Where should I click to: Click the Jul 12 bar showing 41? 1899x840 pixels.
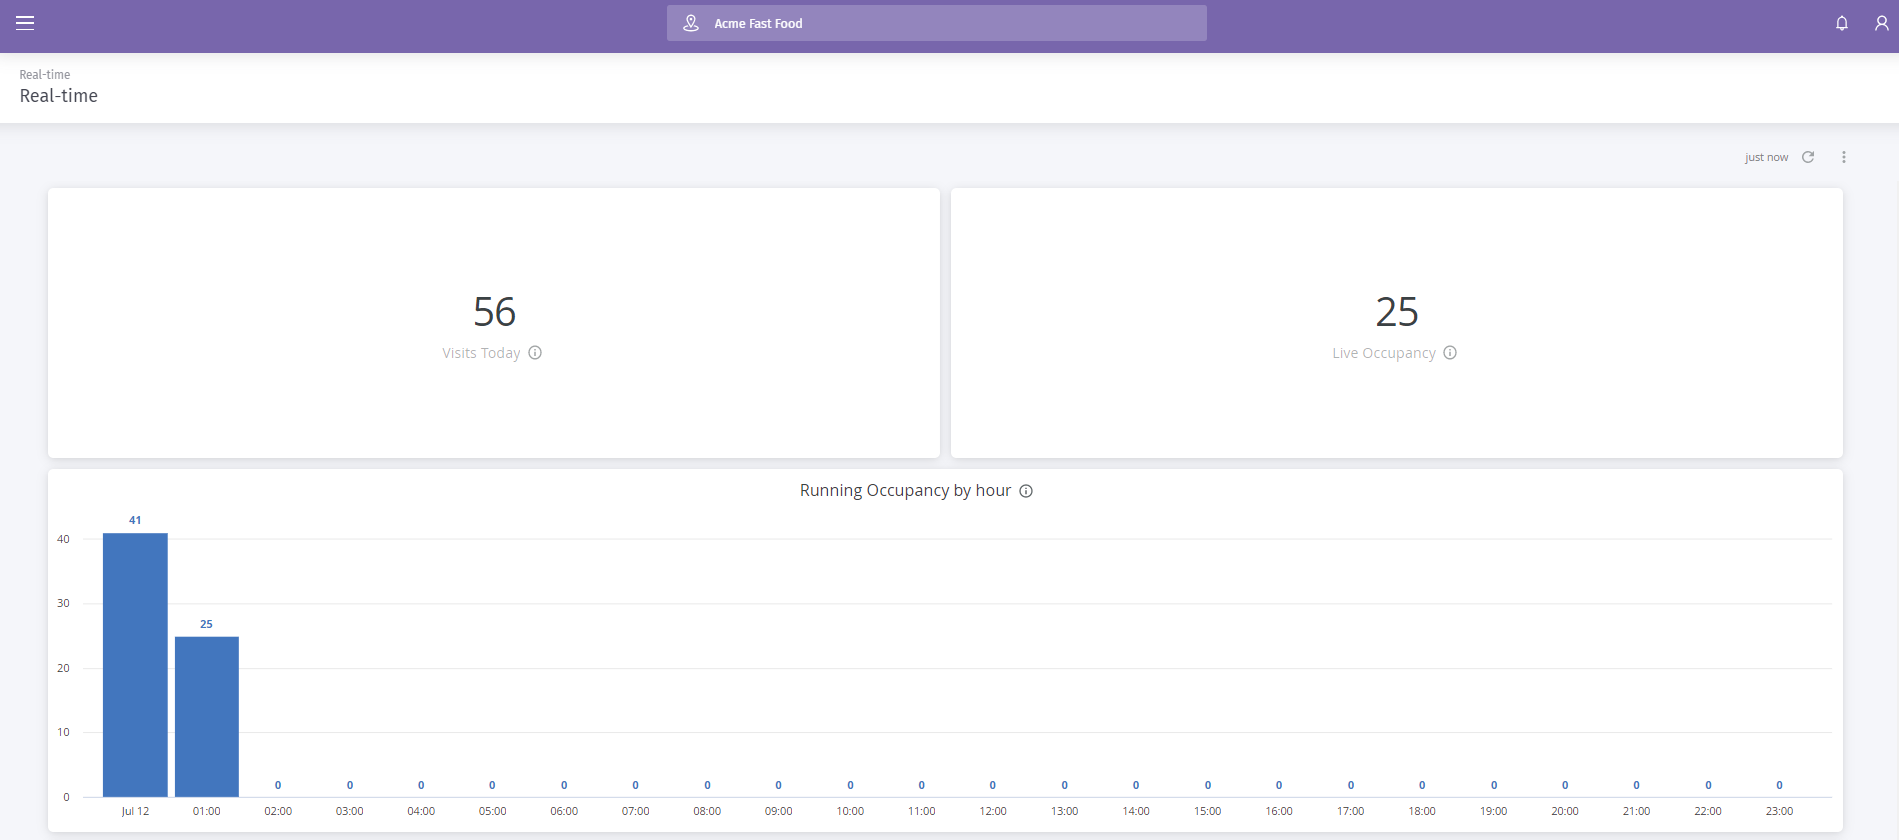pyautogui.click(x=135, y=665)
